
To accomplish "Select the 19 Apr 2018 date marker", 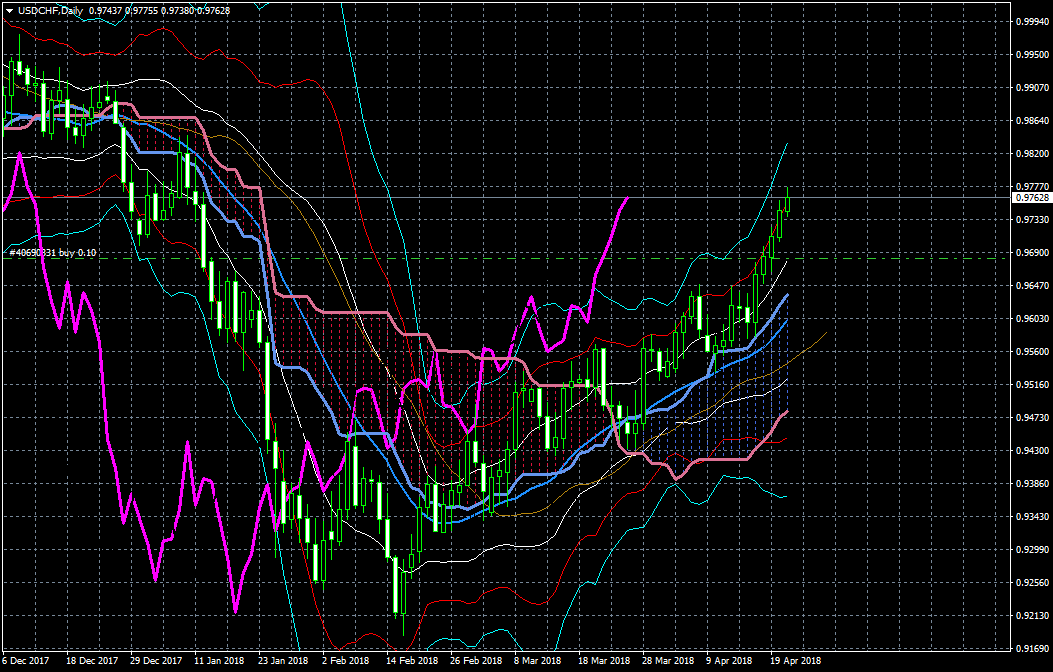I will [x=796, y=661].
